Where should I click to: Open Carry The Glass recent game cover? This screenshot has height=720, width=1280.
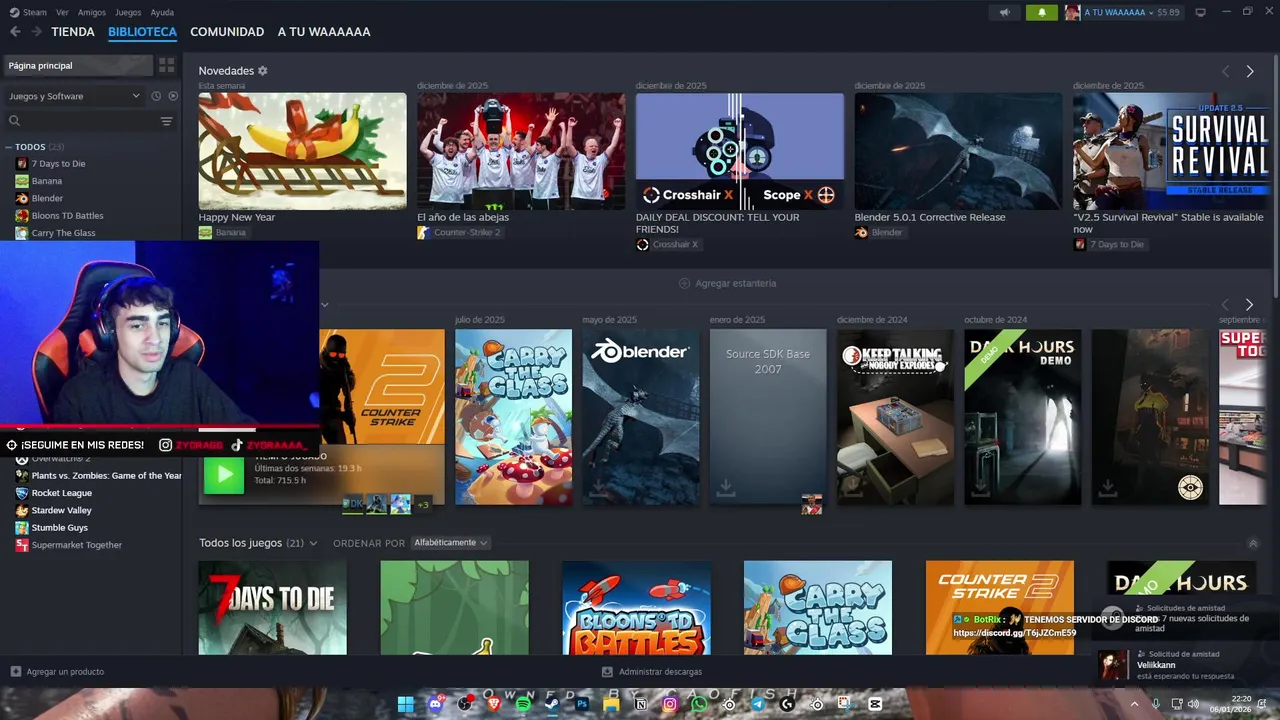click(x=513, y=417)
